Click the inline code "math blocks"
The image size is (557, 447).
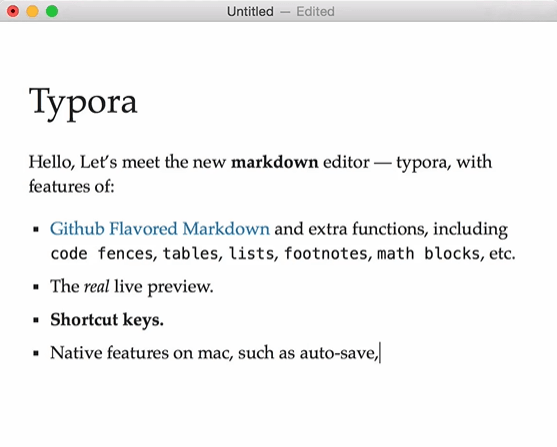[428, 254]
